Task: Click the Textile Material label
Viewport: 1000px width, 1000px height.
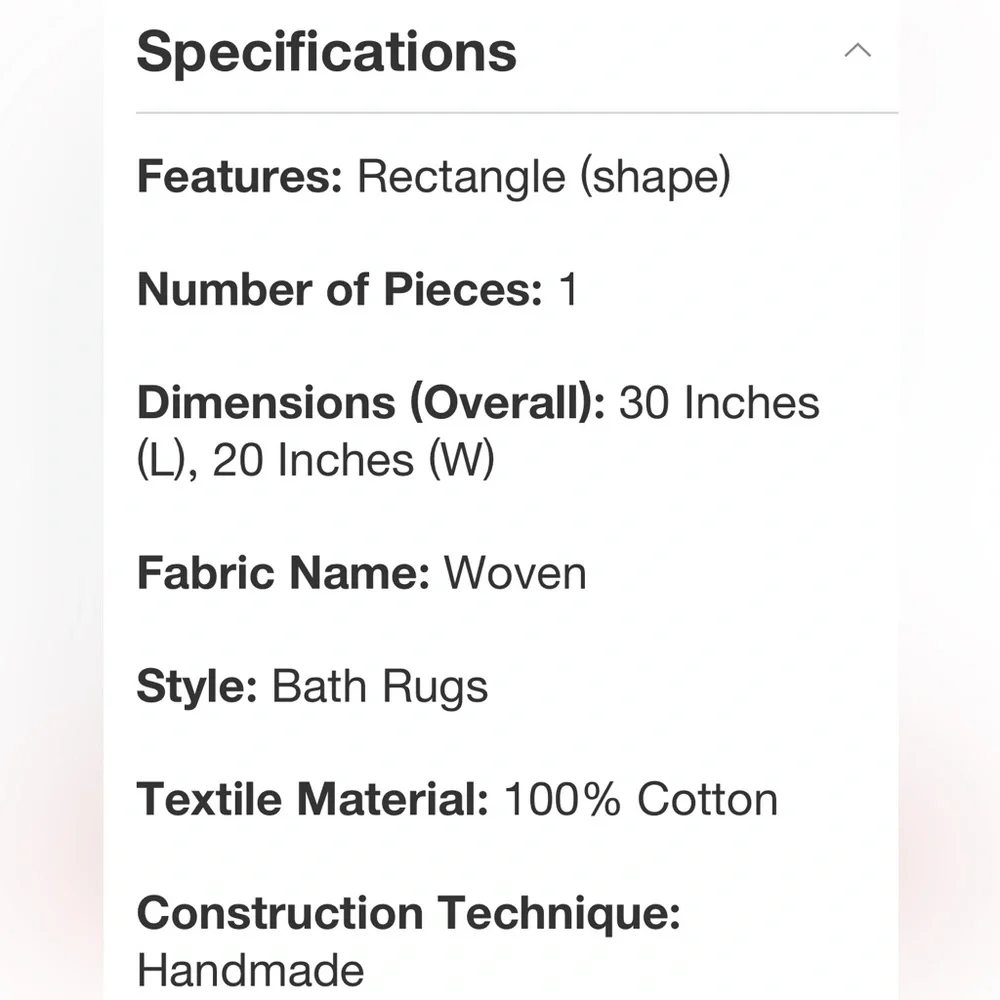Action: click(312, 799)
